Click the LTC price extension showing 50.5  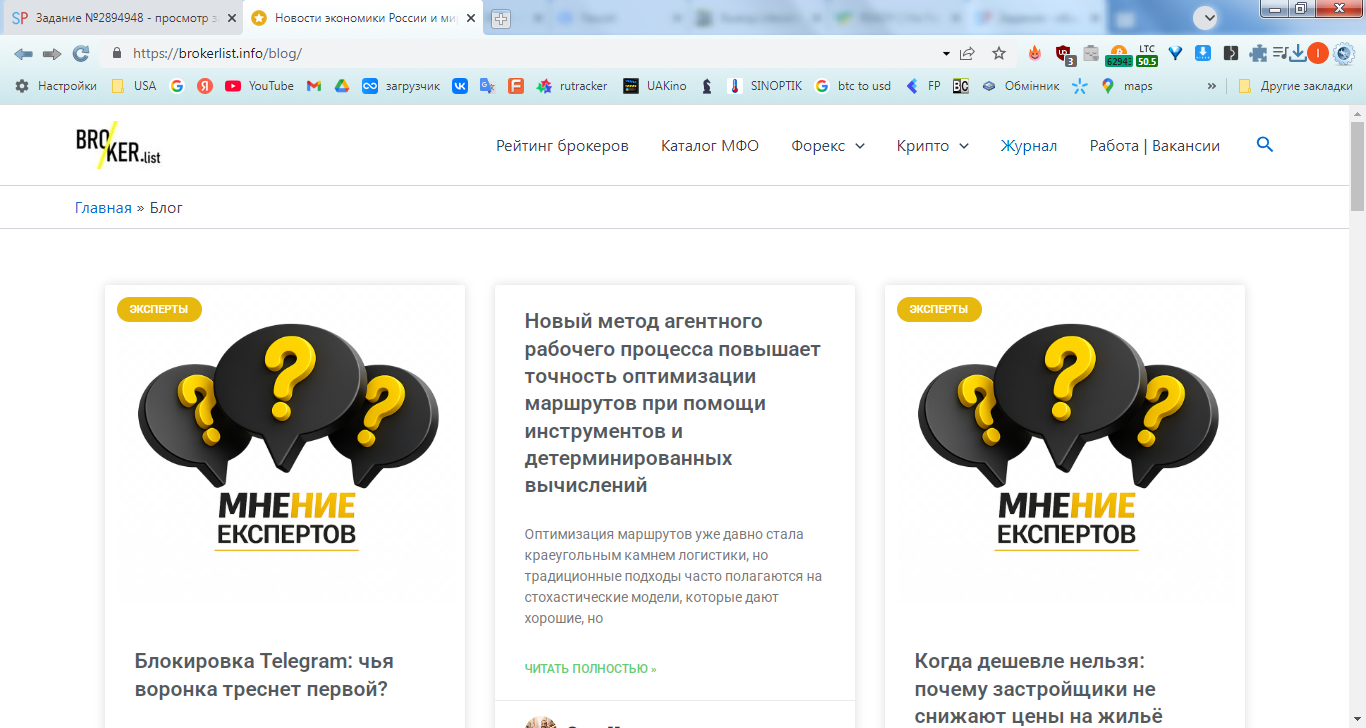point(1146,56)
